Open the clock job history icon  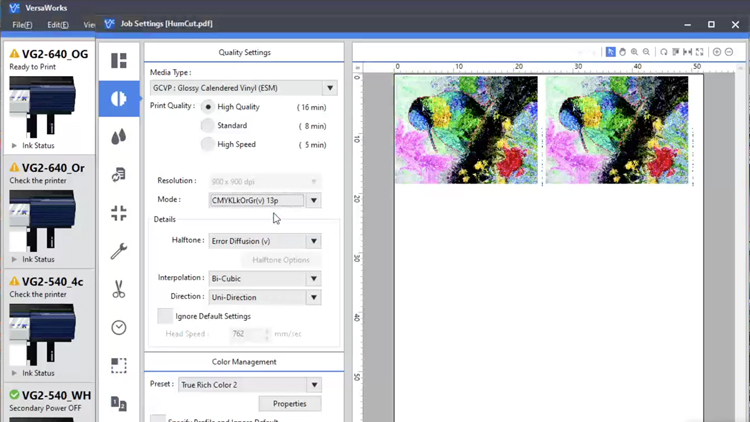click(119, 328)
